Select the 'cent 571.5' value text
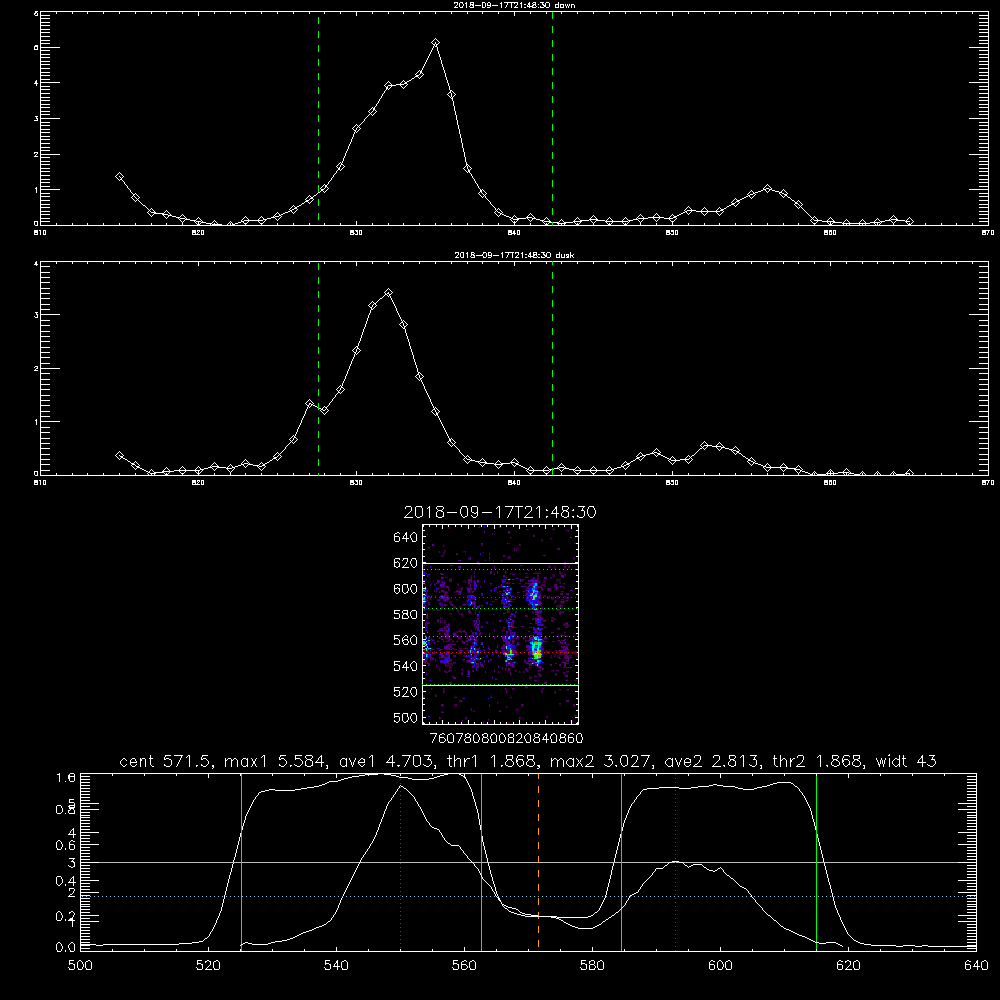 pyautogui.click(x=165, y=761)
